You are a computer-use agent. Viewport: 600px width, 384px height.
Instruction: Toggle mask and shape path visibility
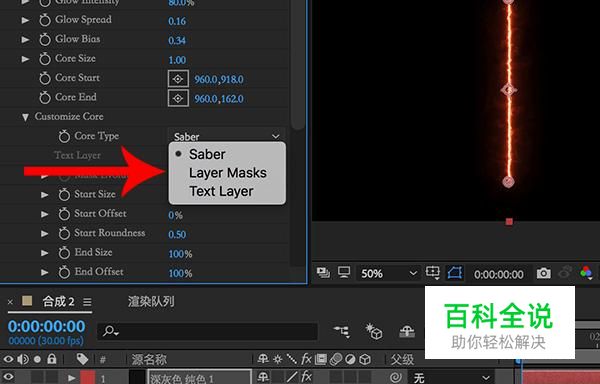[455, 273]
